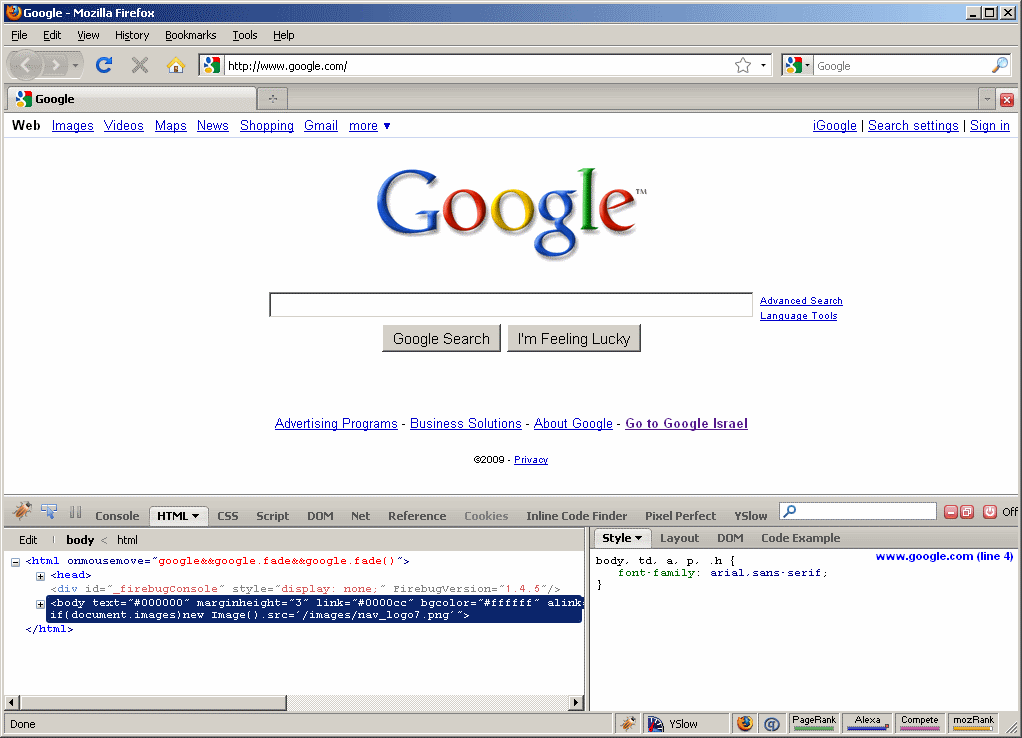Screen dimensions: 1022x738
Task: Expand the head node in the HTML tree
Action: click(41, 576)
